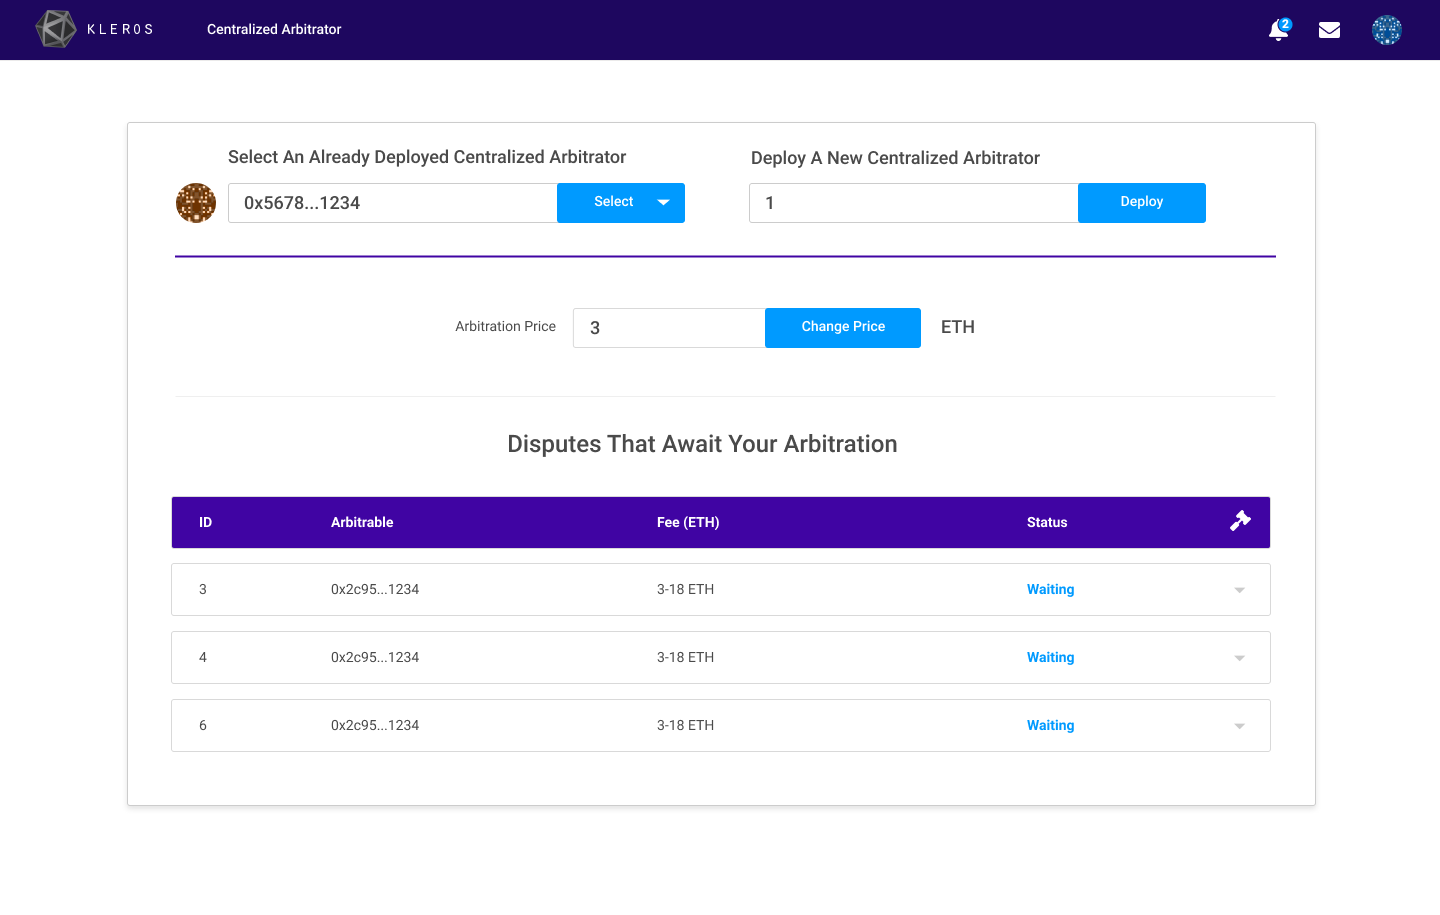This screenshot has height=915, width=1440.
Task: Click the Fee (ETH) column header
Action: [688, 522]
